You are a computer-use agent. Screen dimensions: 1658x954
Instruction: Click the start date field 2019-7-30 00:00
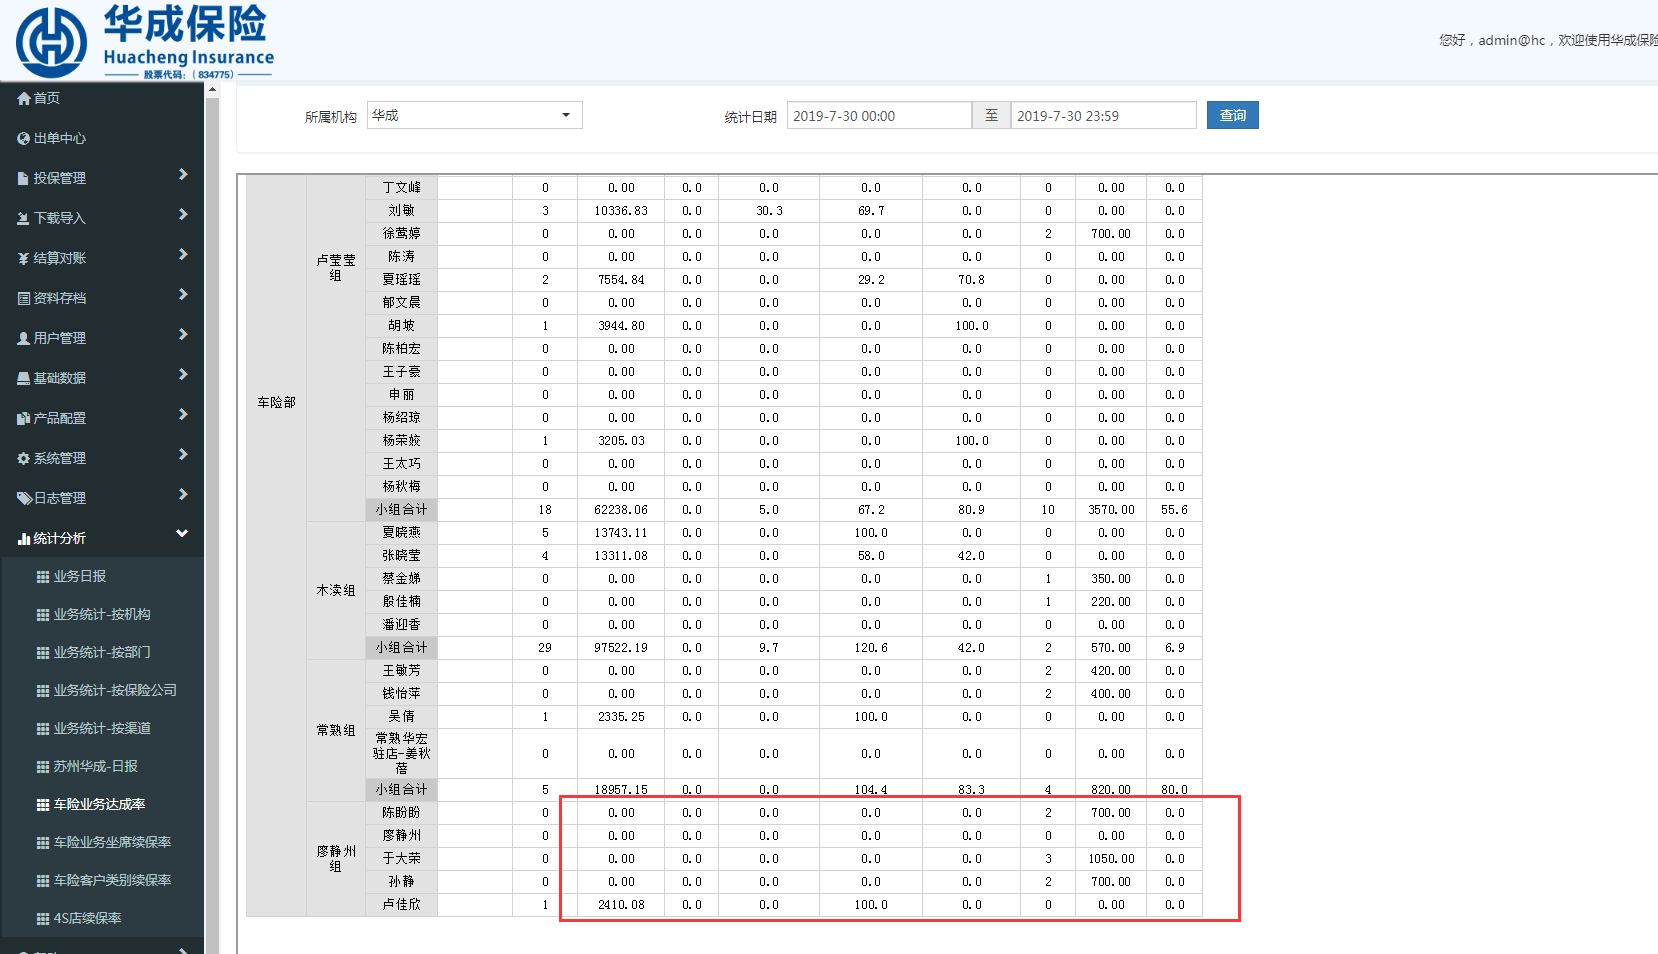879,115
